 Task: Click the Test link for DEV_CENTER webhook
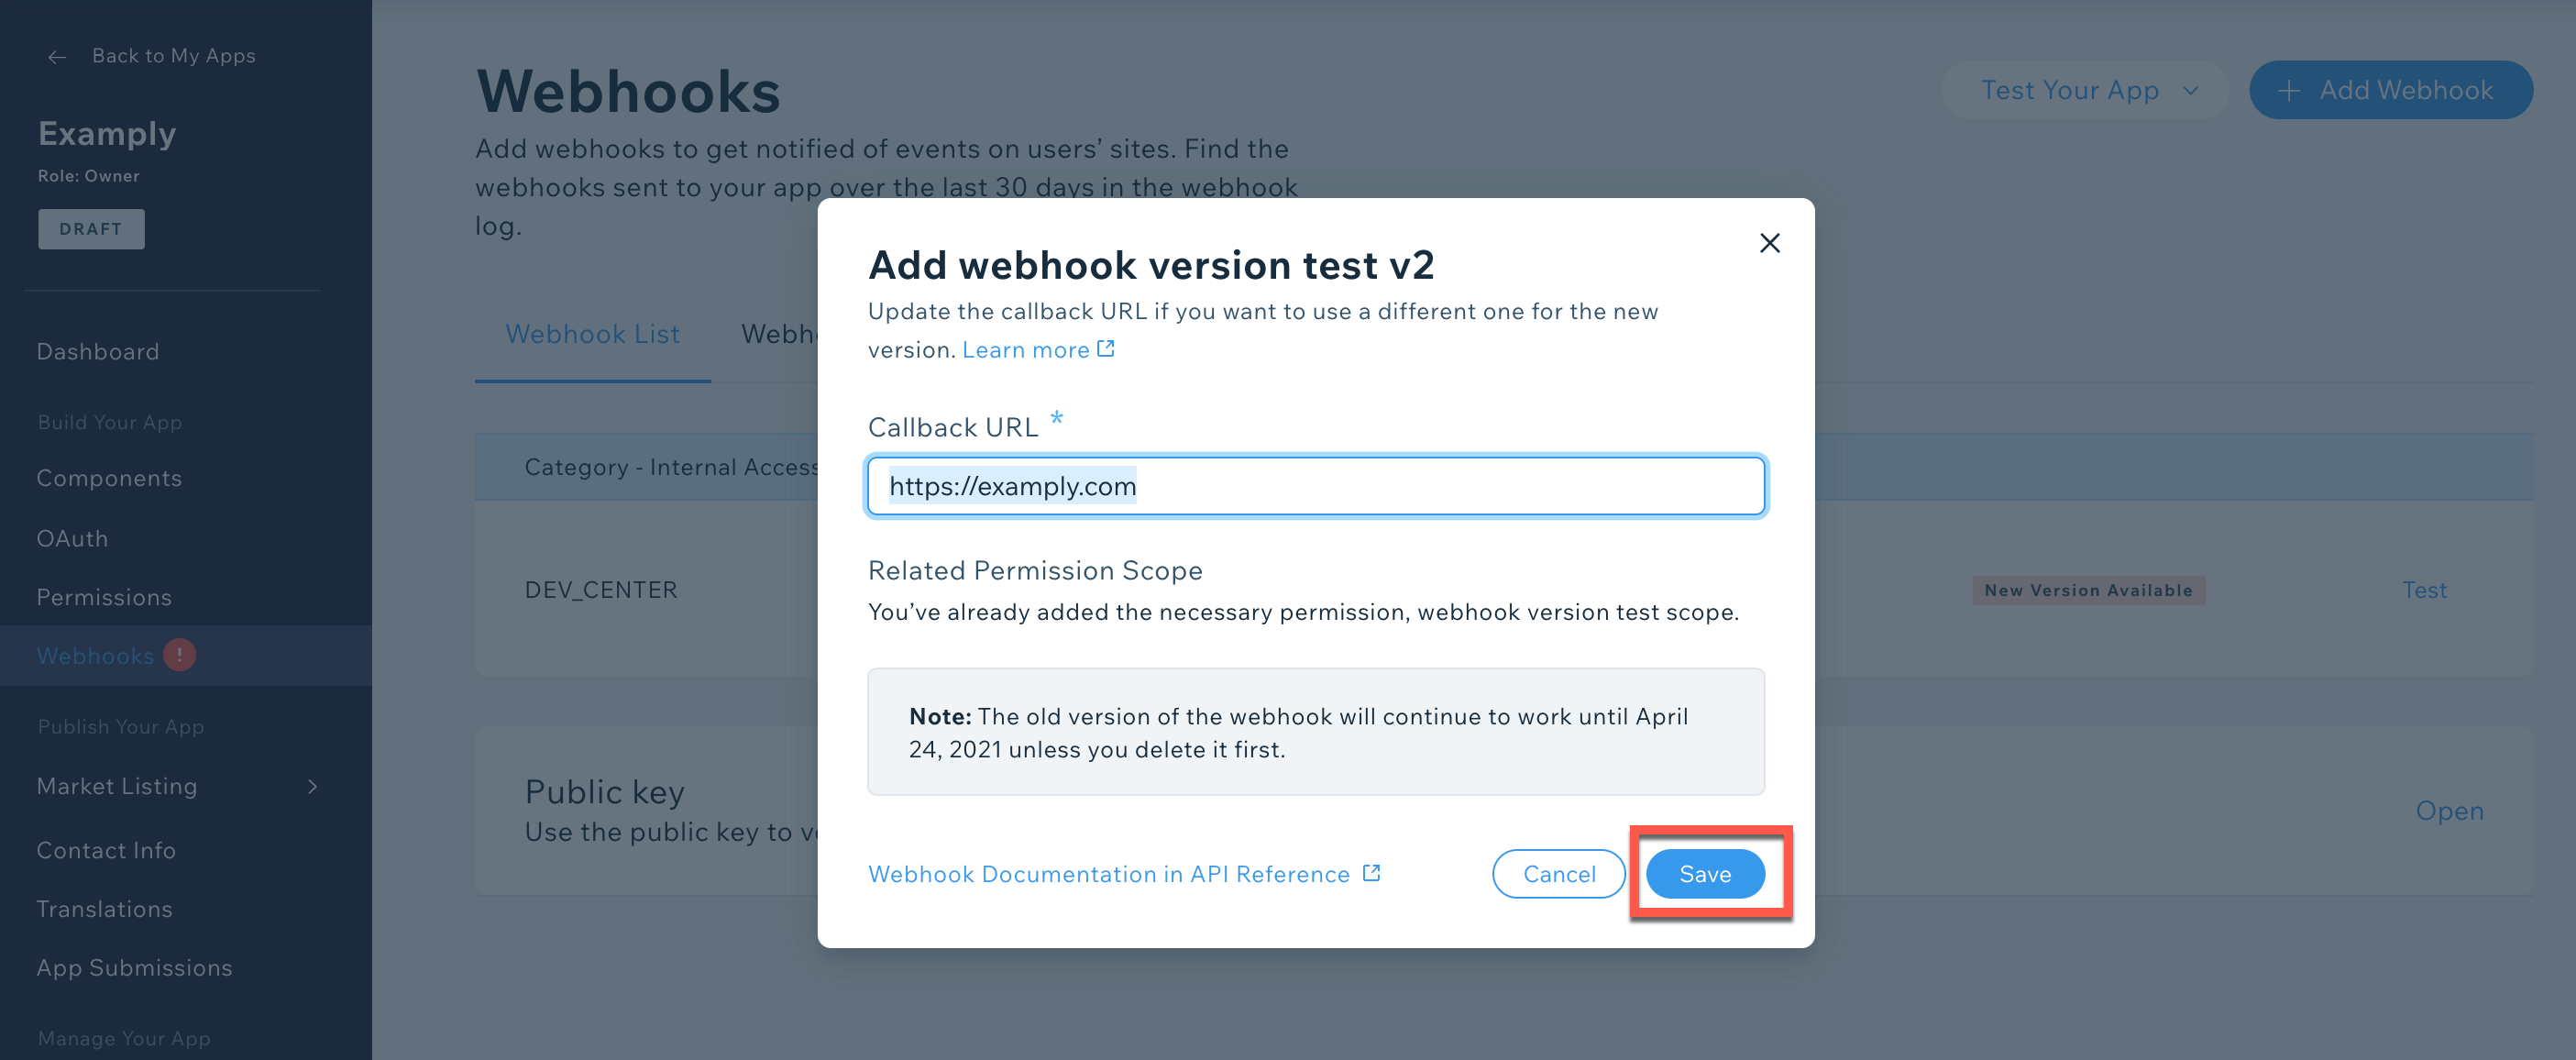tap(2424, 590)
